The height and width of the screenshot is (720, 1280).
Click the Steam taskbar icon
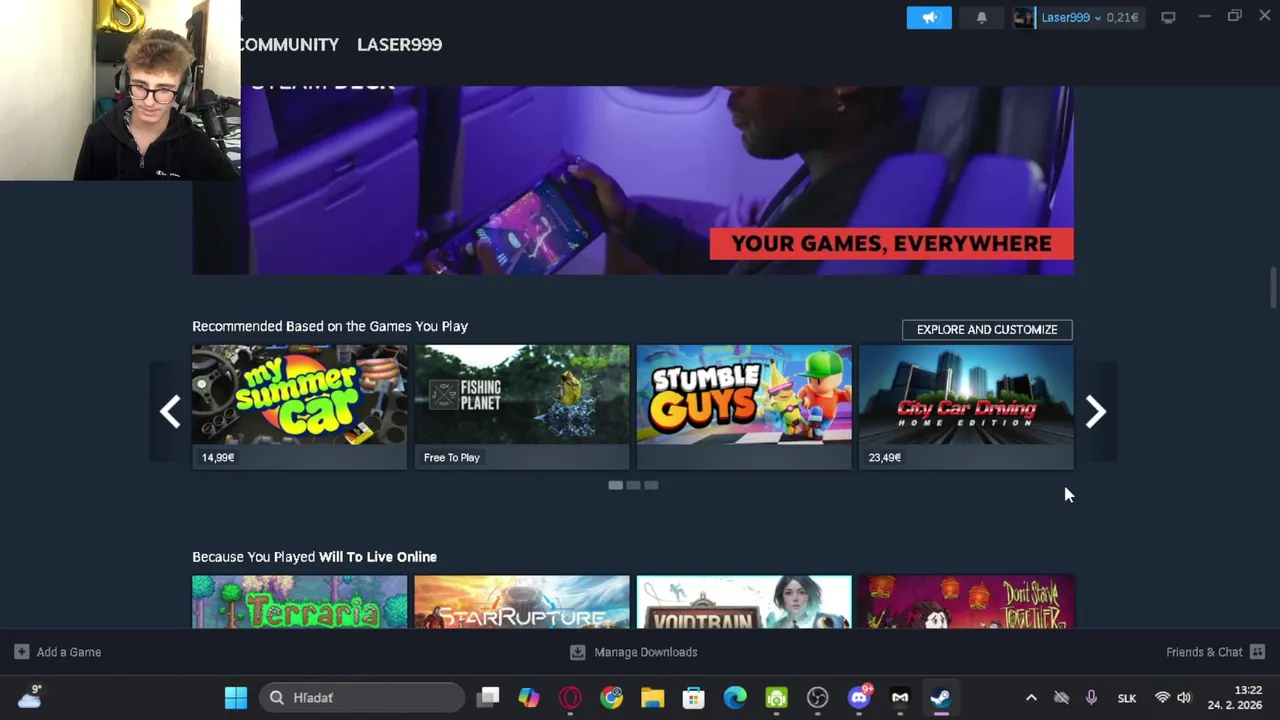pos(941,698)
